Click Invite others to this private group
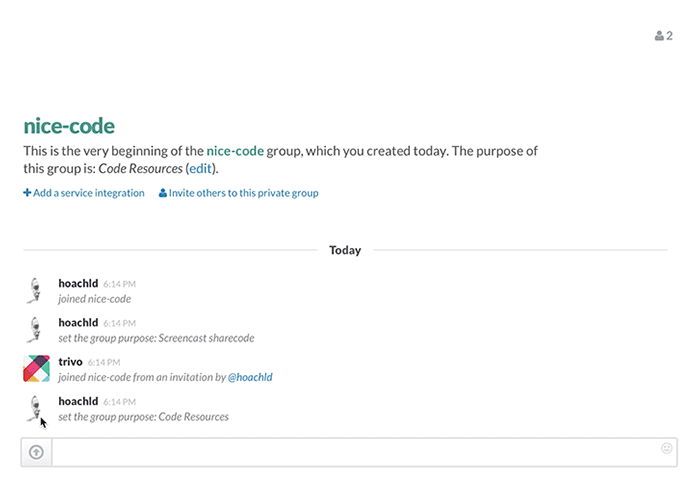Viewport: 696px width, 500px height. (243, 193)
